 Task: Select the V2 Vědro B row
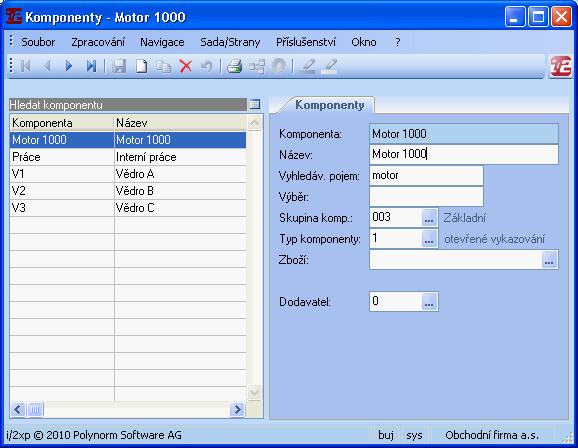[x=128, y=191]
